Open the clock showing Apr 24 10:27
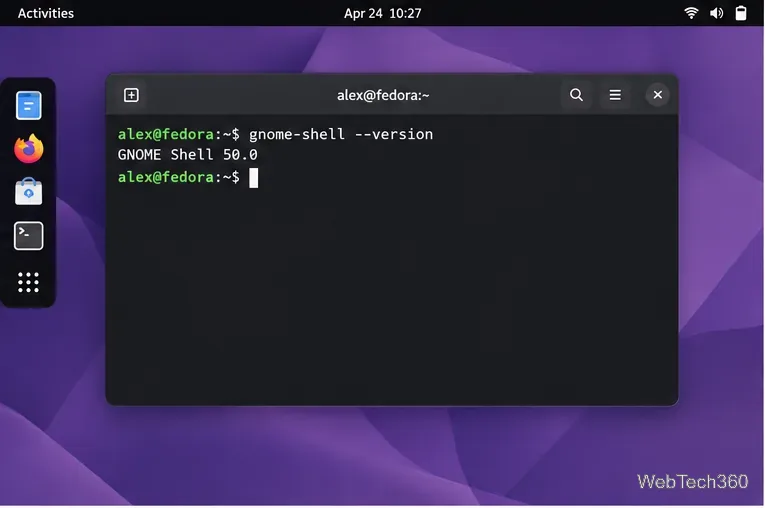This screenshot has height=508, width=765. pyautogui.click(x=382, y=13)
